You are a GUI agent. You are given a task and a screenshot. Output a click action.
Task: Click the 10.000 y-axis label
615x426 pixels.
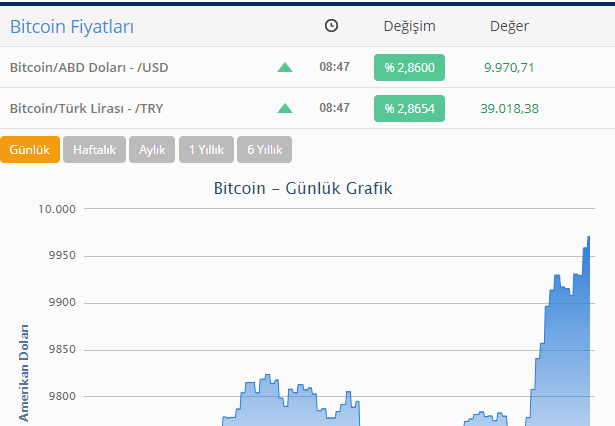[57, 209]
